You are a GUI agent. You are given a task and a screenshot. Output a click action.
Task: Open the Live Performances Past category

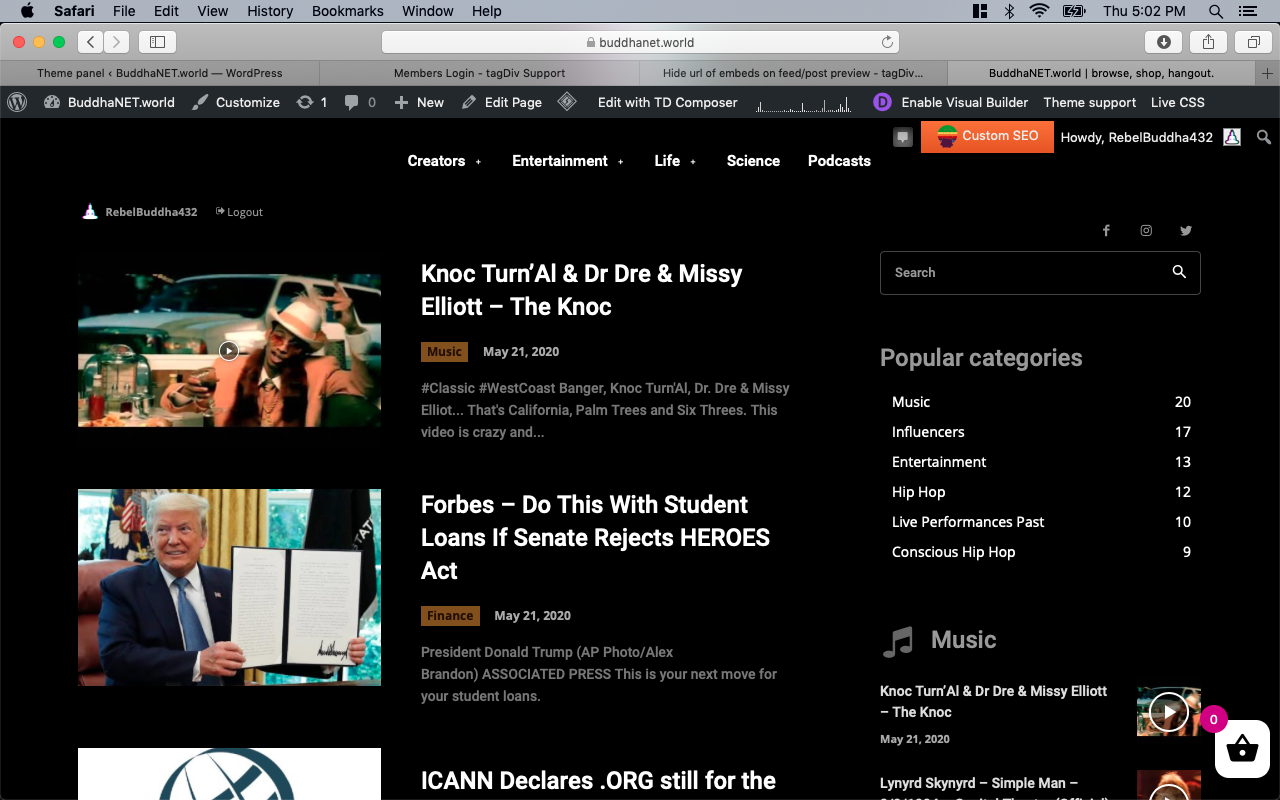[x=968, y=522]
